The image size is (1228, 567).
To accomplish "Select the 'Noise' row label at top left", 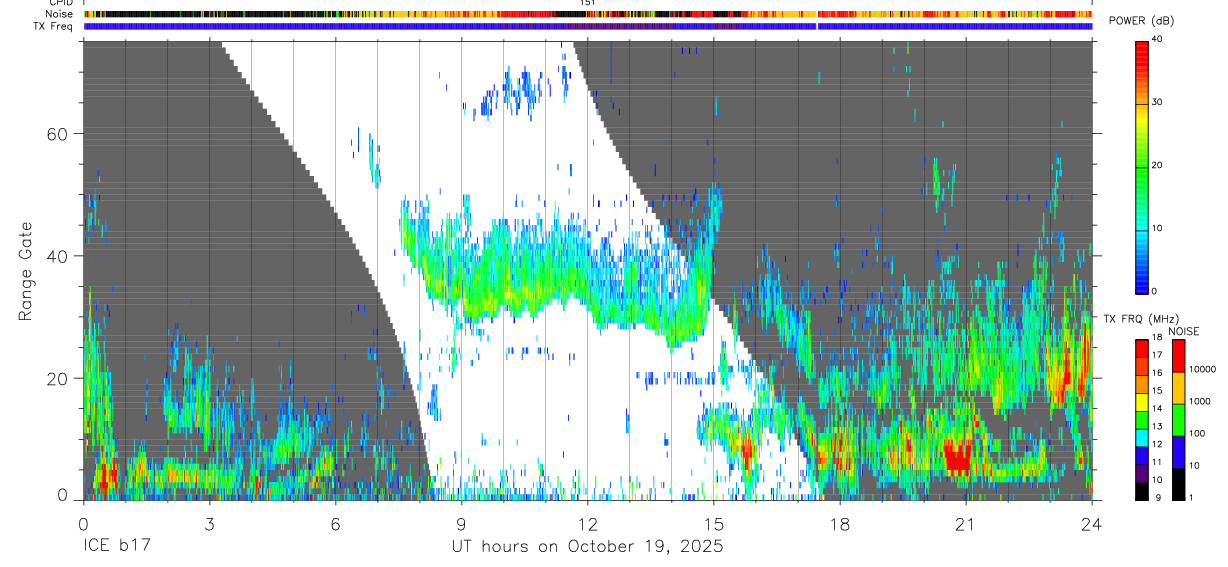I will pos(61,14).
